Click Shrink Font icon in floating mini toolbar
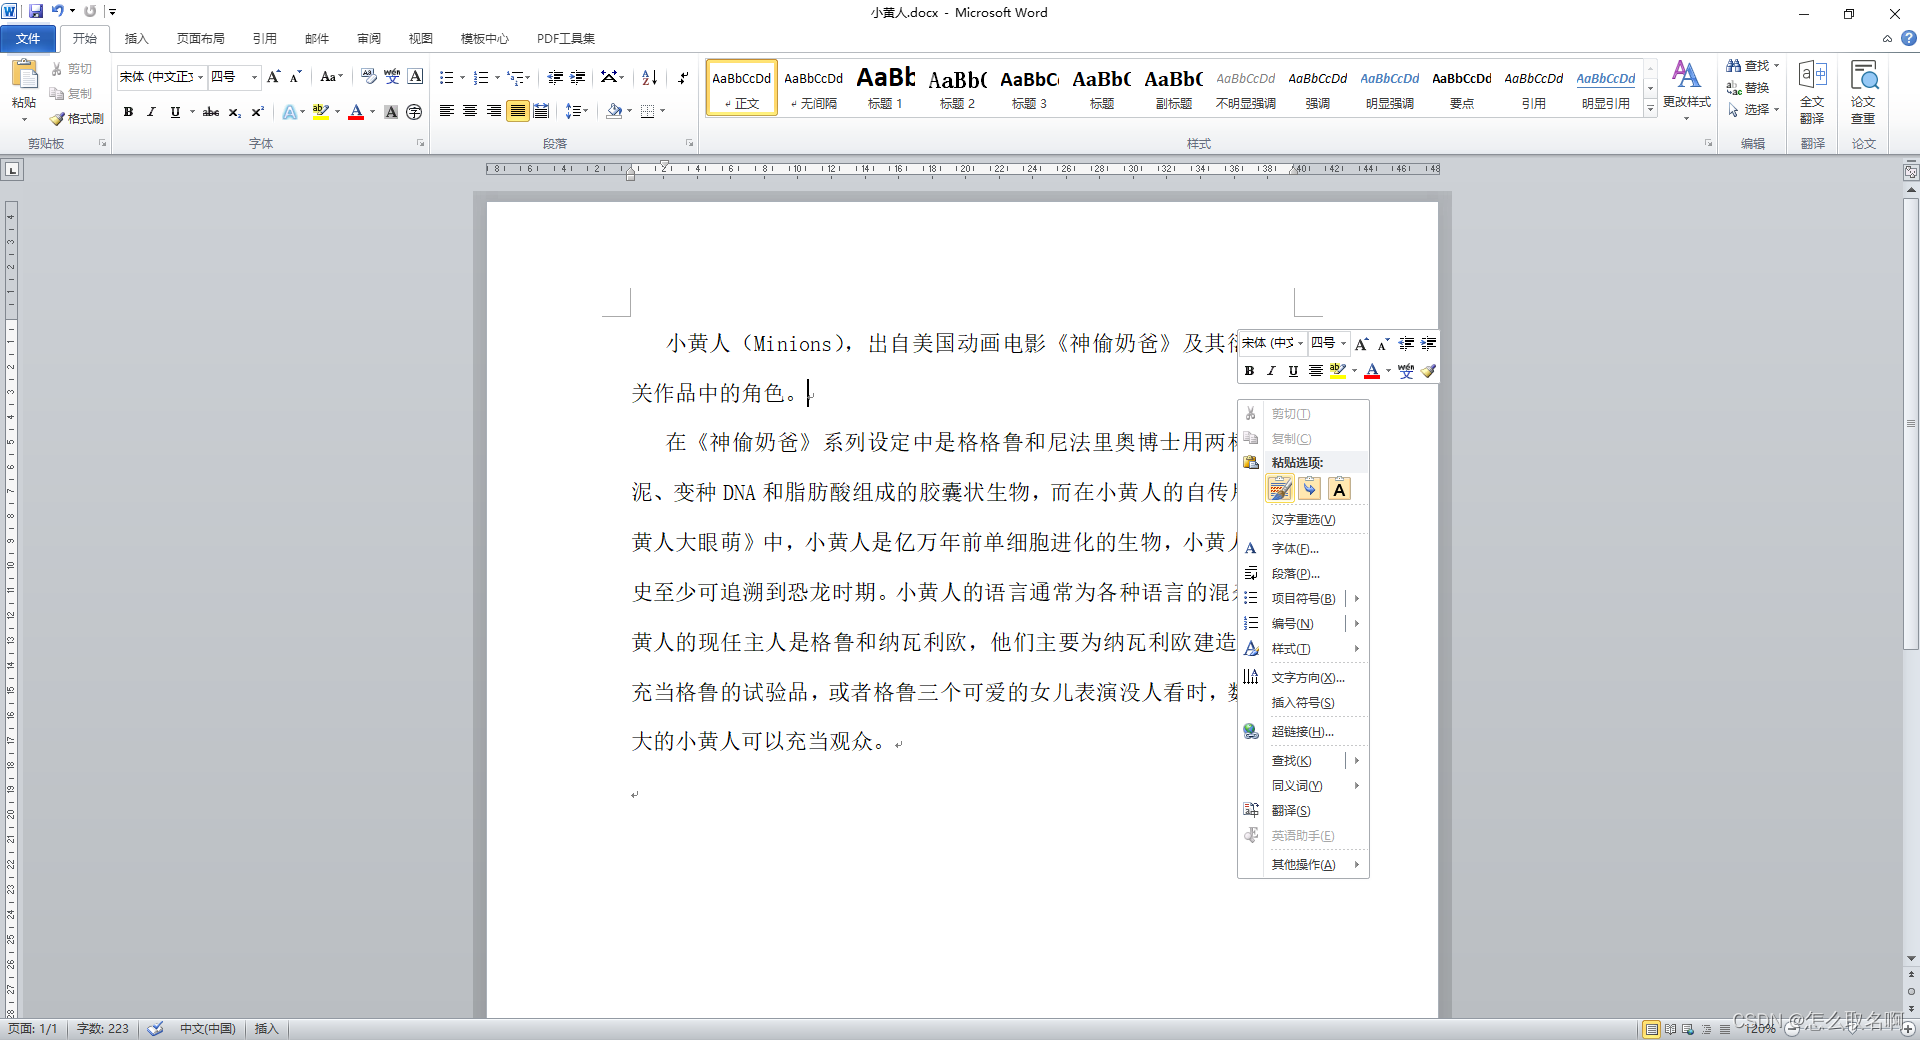The width and height of the screenshot is (1920, 1040). pyautogui.click(x=1383, y=343)
